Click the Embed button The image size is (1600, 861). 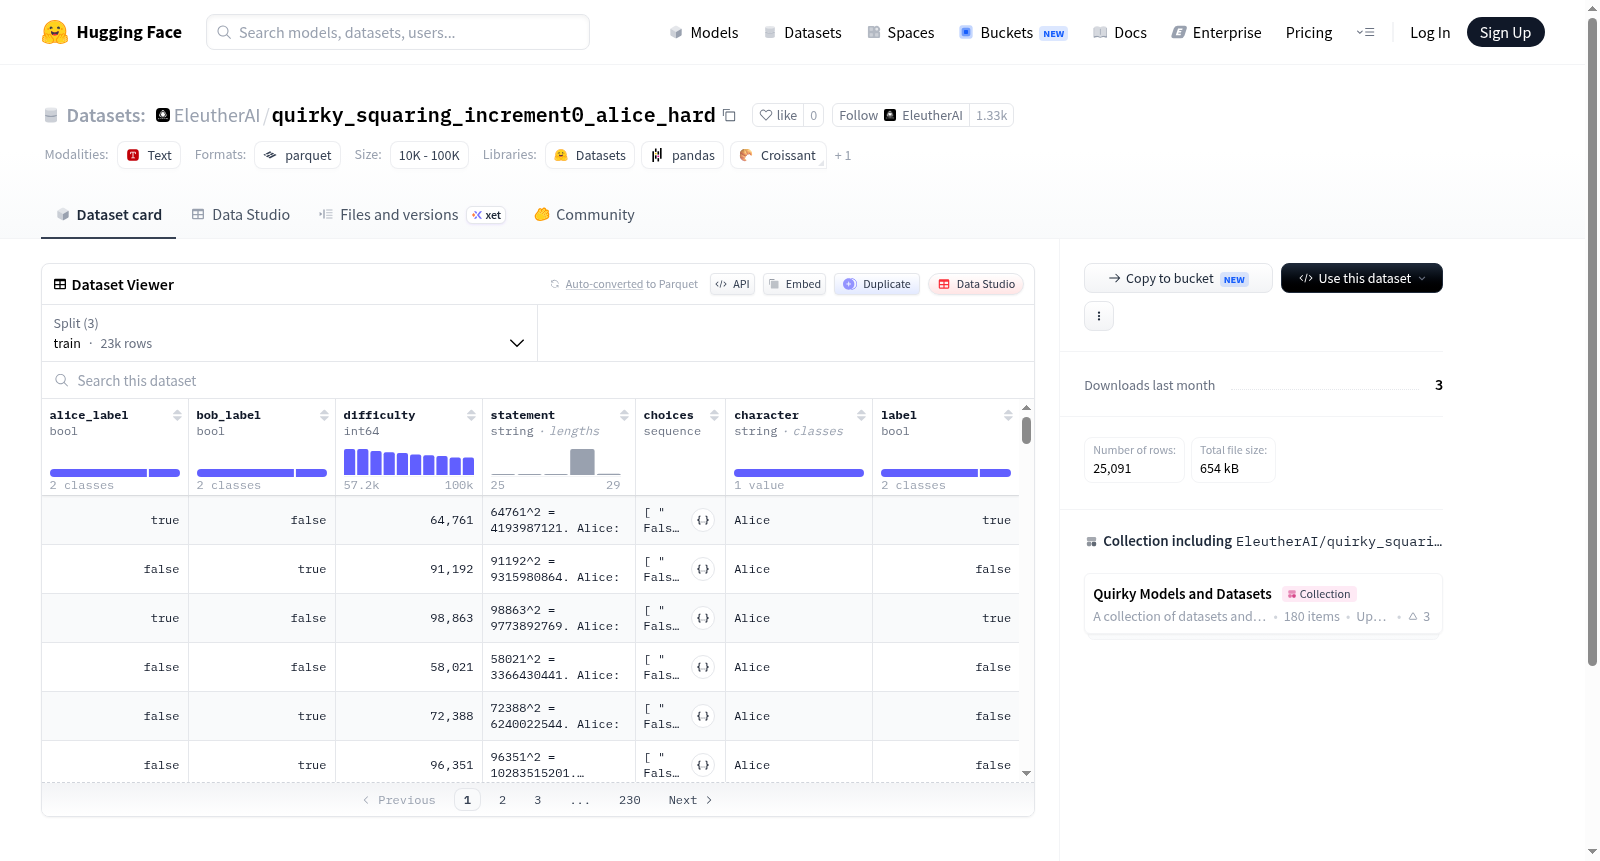[x=794, y=284]
